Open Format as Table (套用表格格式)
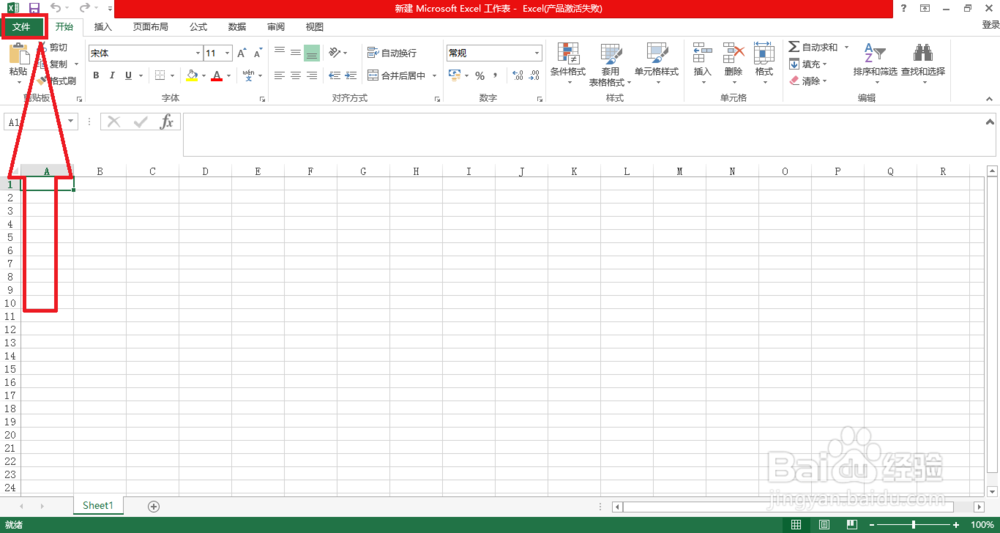This screenshot has height=533, width=1000. coord(610,64)
